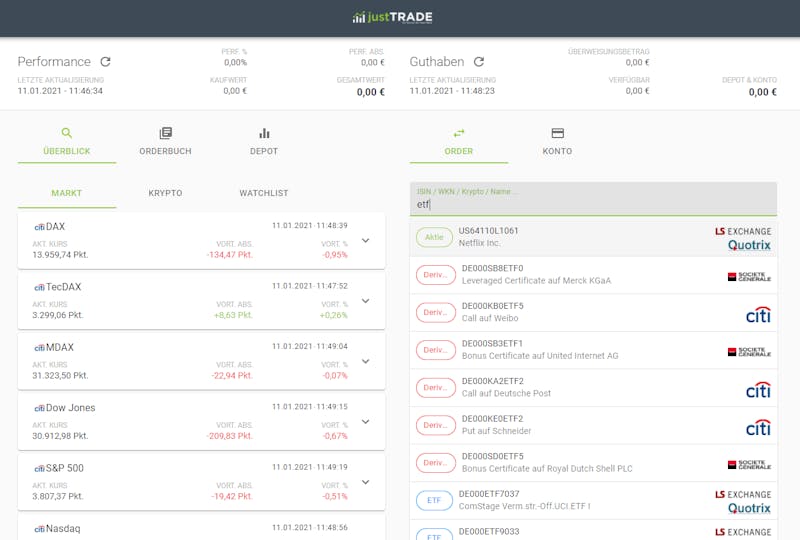Click the S&P 500 value 3.807,37 Pkt.
Image resolution: width=800 pixels, height=540 pixels.
pyautogui.click(x=58, y=496)
